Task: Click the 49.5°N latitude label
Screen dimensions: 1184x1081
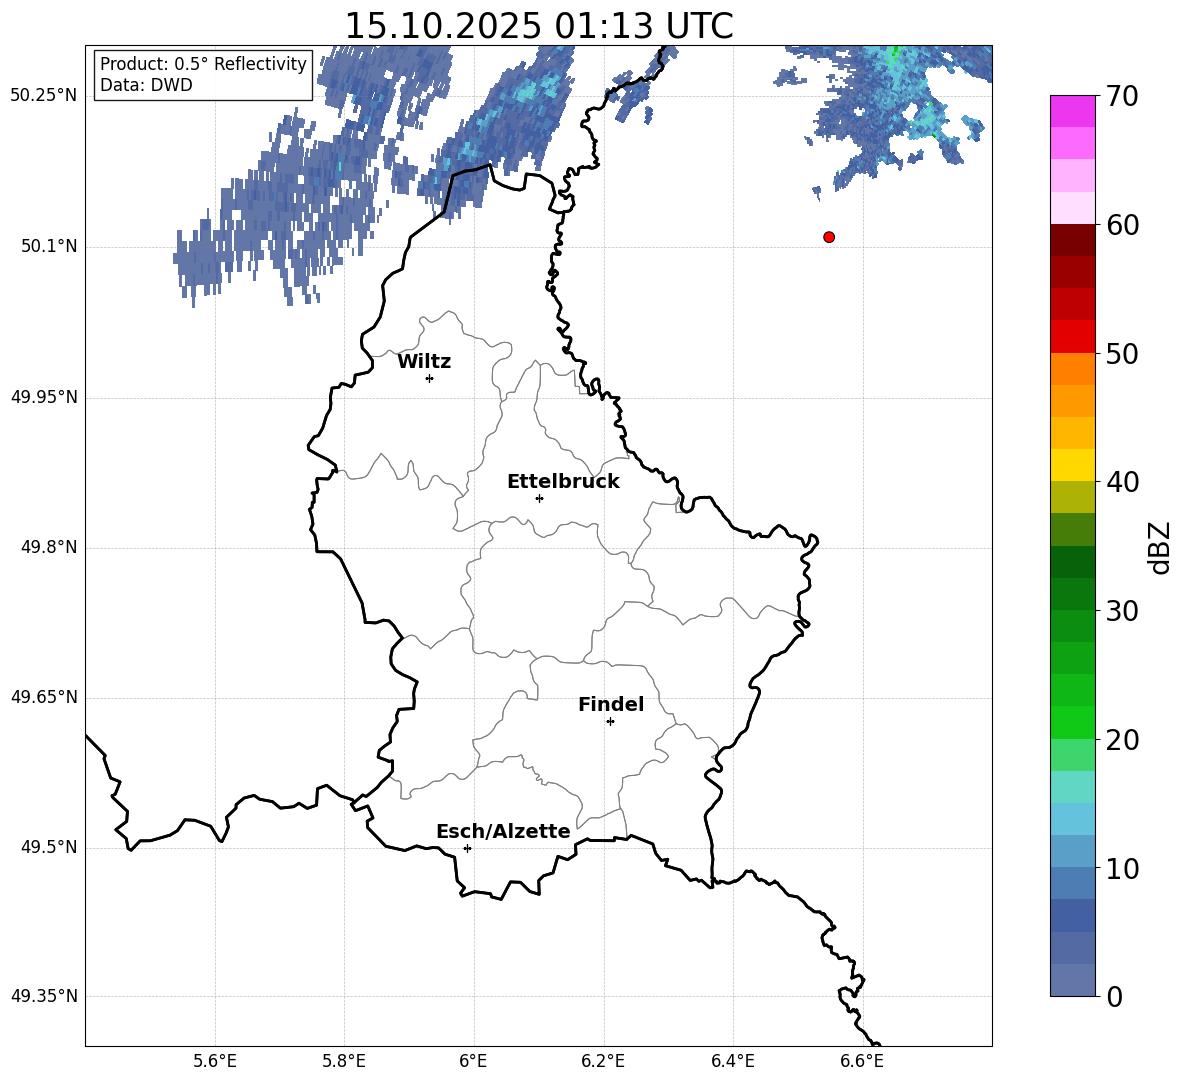Action: [49, 847]
